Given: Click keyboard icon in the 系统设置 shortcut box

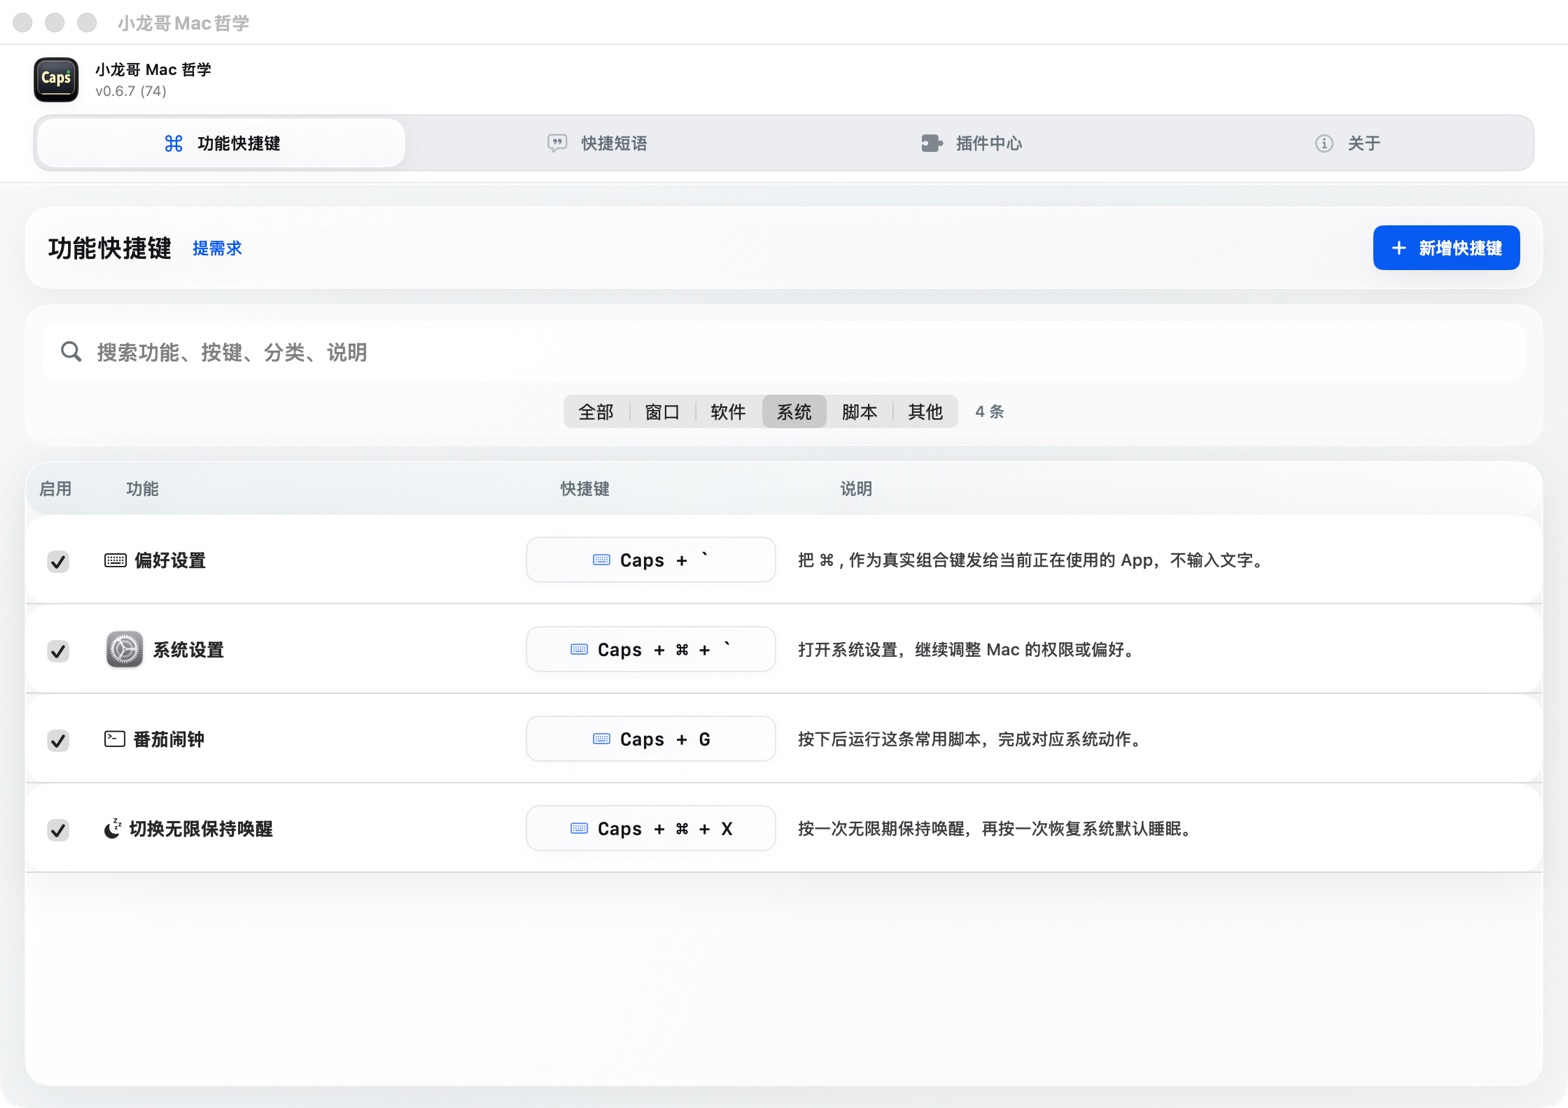Looking at the screenshot, I should coord(579,650).
